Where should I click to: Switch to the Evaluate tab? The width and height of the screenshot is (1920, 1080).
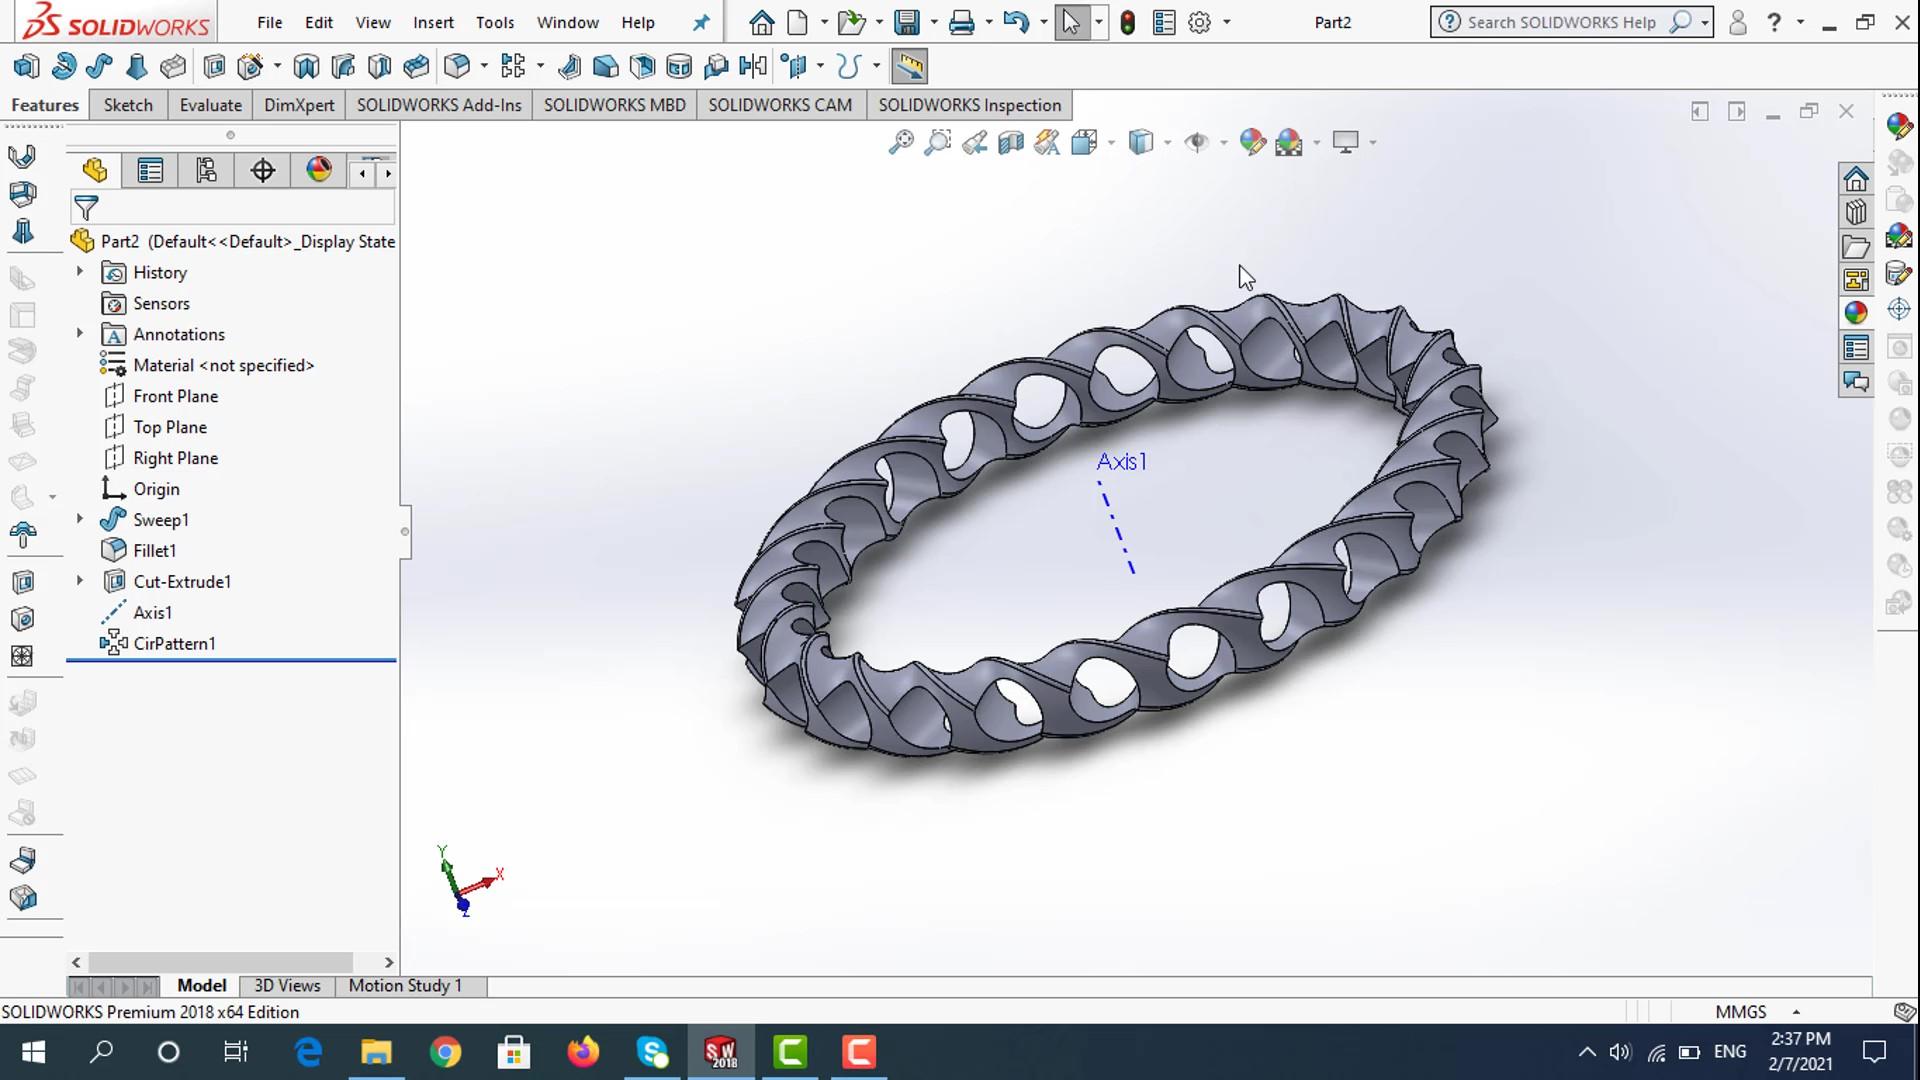[210, 105]
